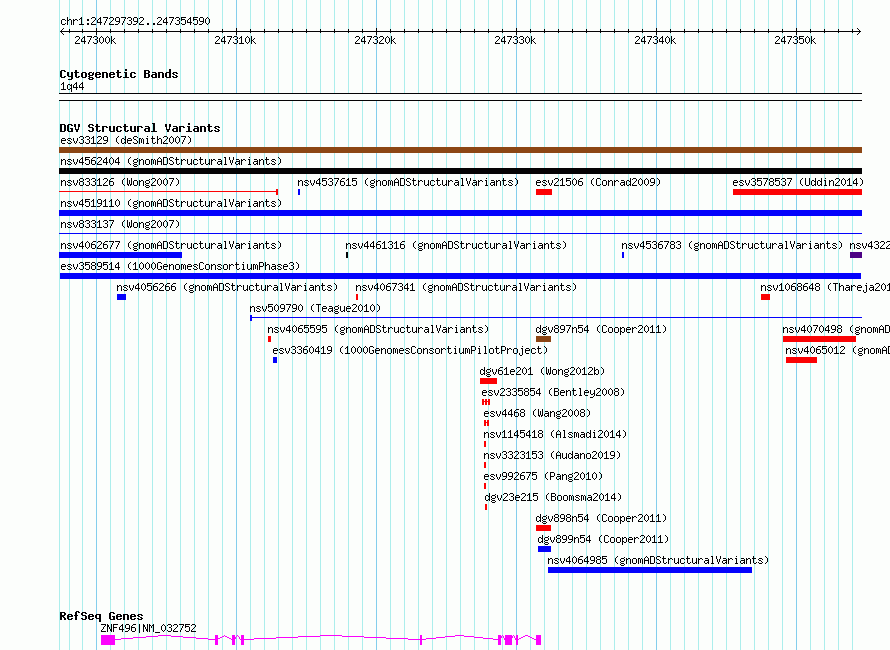Open esv3589514 1000Genomes Phase3 variant

(x=180, y=266)
